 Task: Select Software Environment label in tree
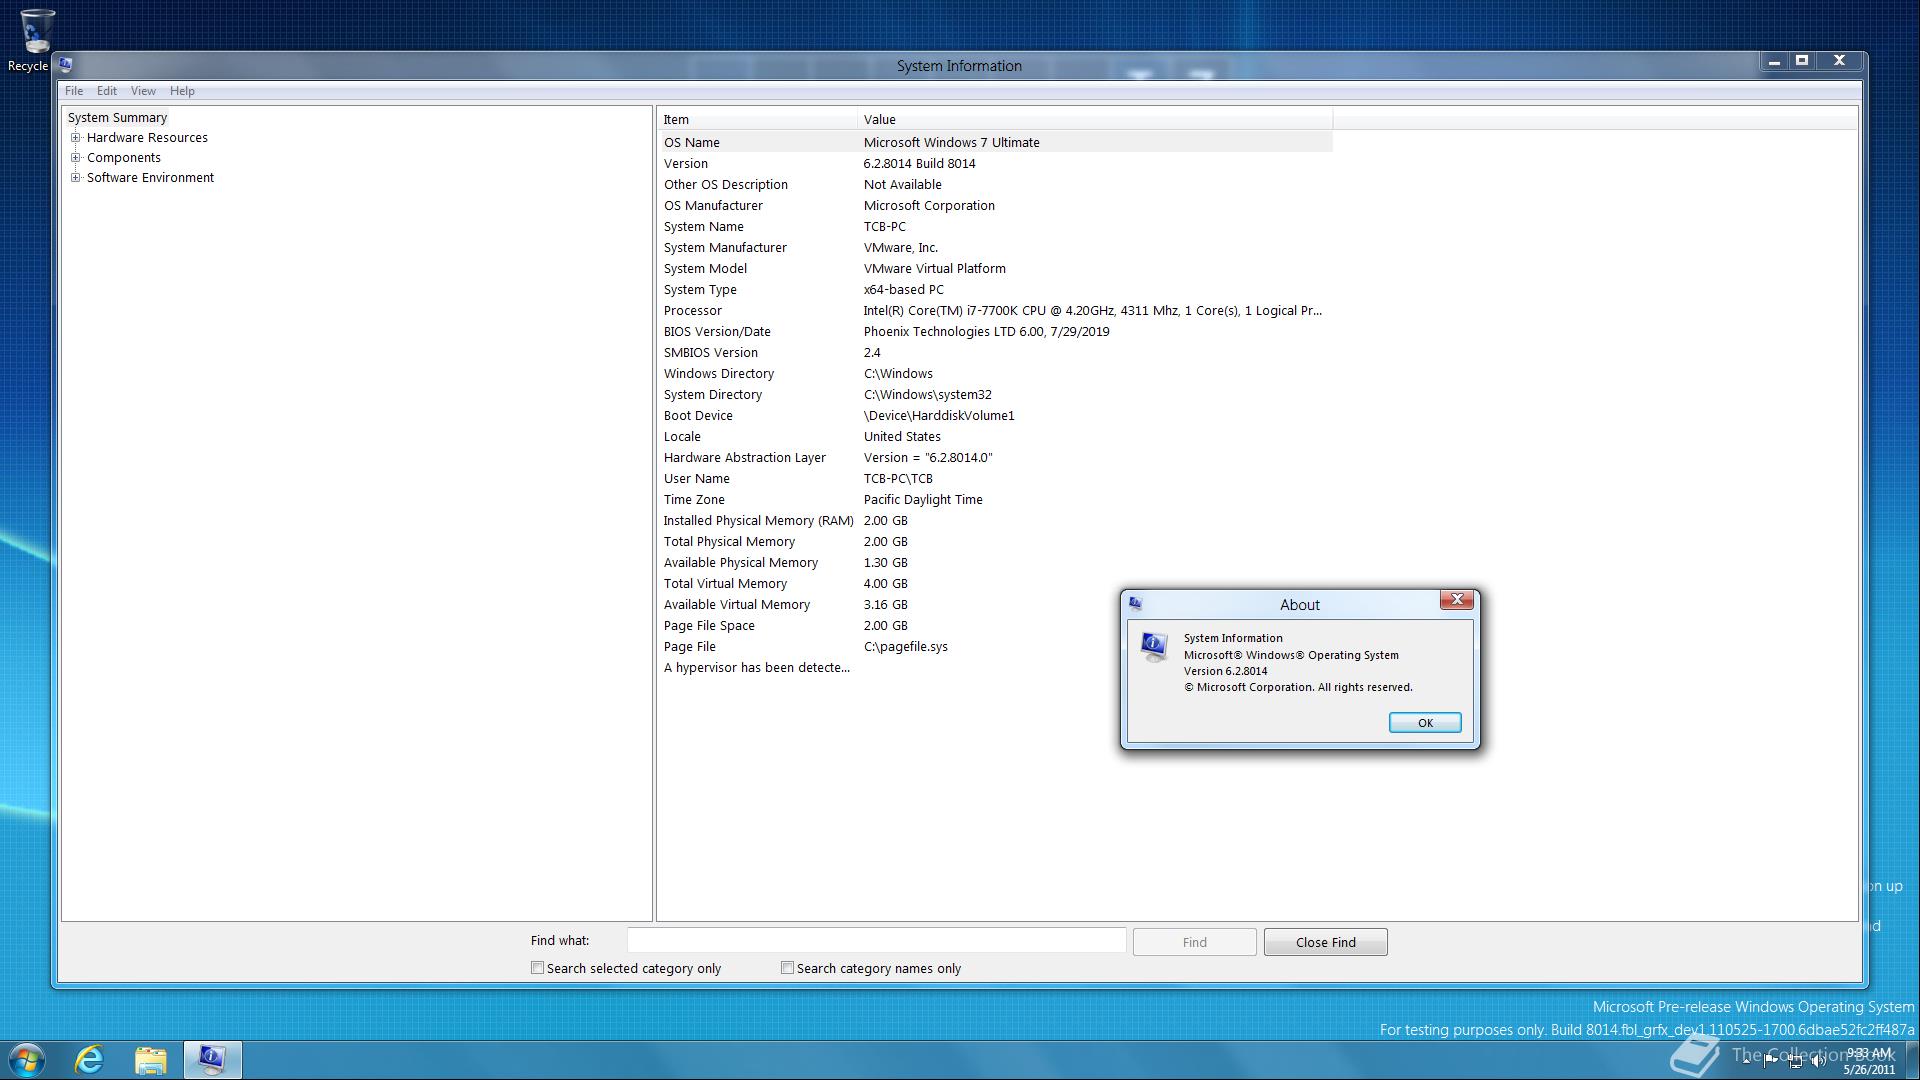point(150,178)
